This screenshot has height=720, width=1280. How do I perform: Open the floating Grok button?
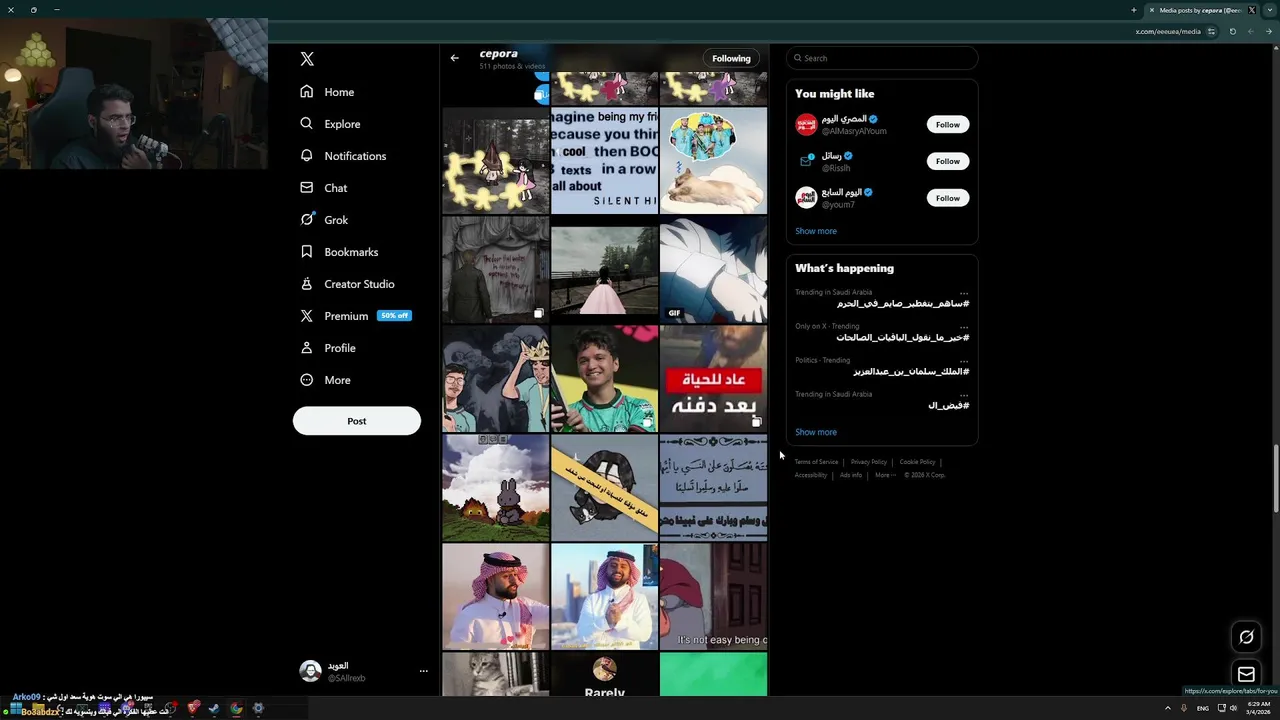pos(1246,637)
